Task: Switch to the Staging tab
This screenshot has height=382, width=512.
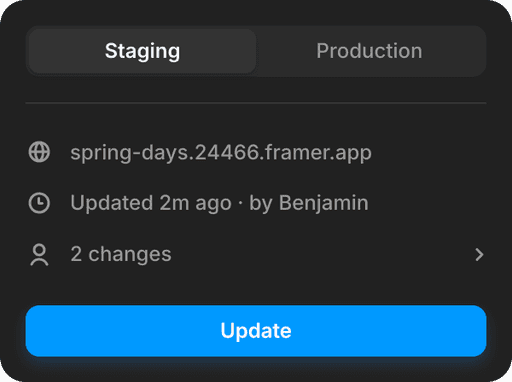Action: 142,51
